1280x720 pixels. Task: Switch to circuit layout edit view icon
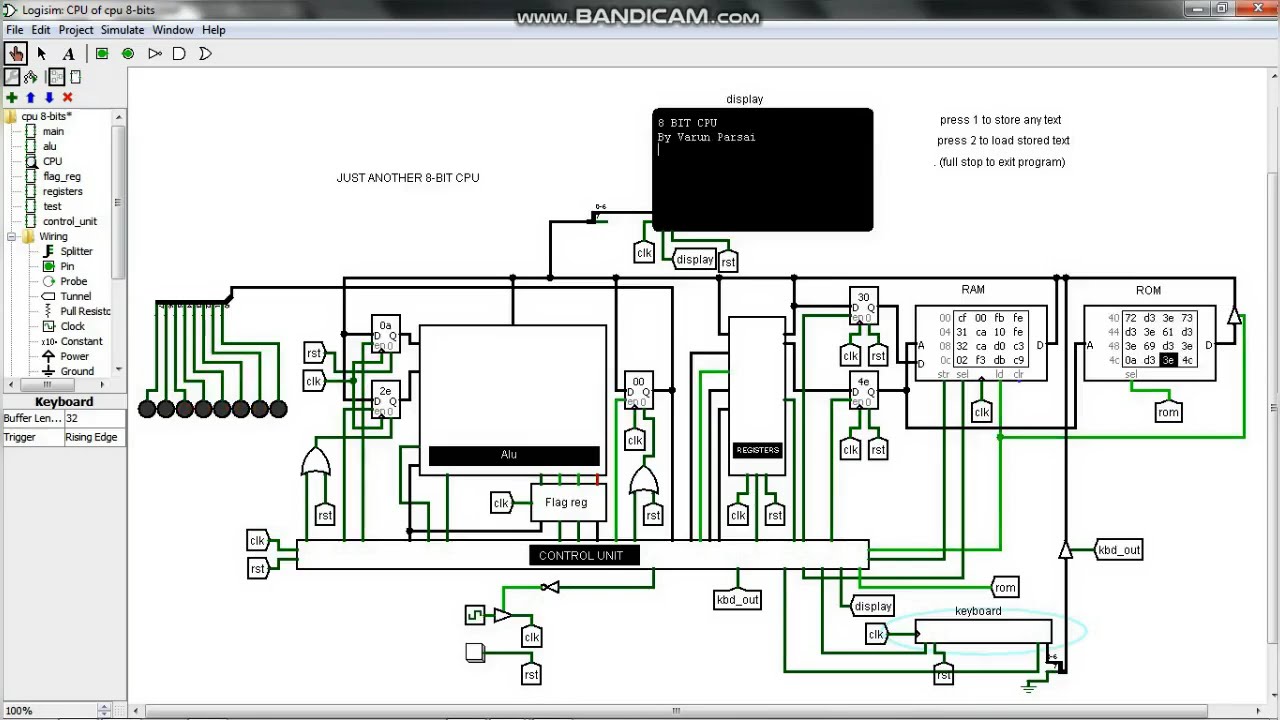56,77
